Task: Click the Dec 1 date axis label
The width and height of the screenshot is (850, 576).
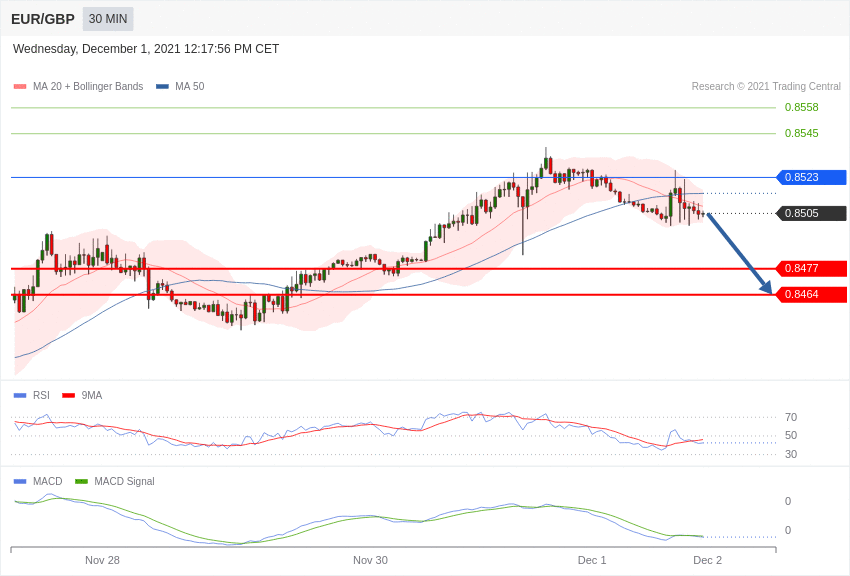Action: click(x=592, y=560)
